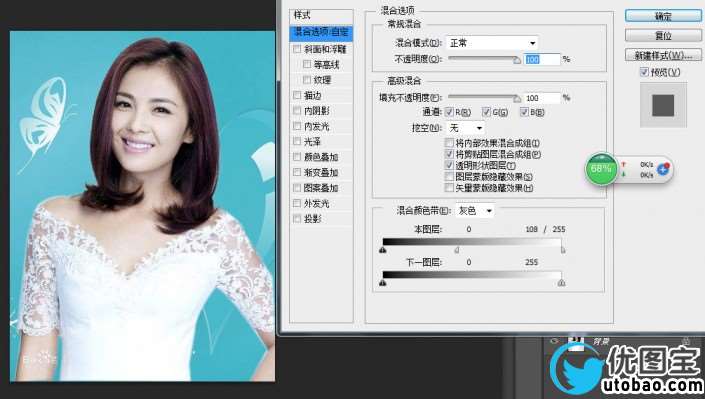Toggle the 预览 preview checkbox
This screenshot has height=399, width=705.
(644, 72)
